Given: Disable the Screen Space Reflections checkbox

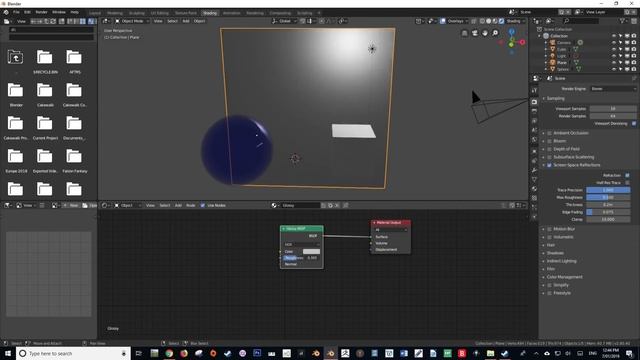Looking at the screenshot, I should pos(549,165).
